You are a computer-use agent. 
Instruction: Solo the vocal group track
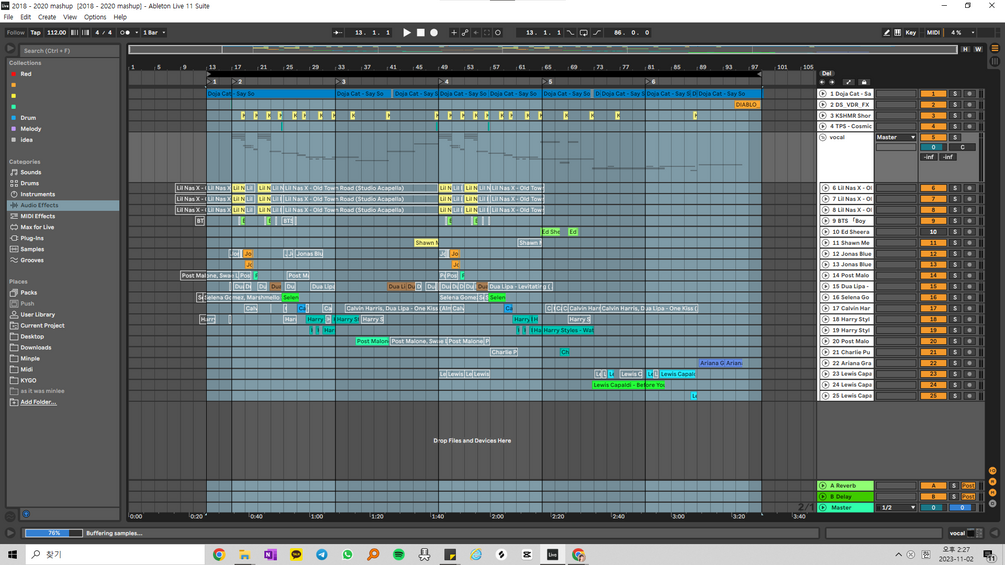(955, 137)
